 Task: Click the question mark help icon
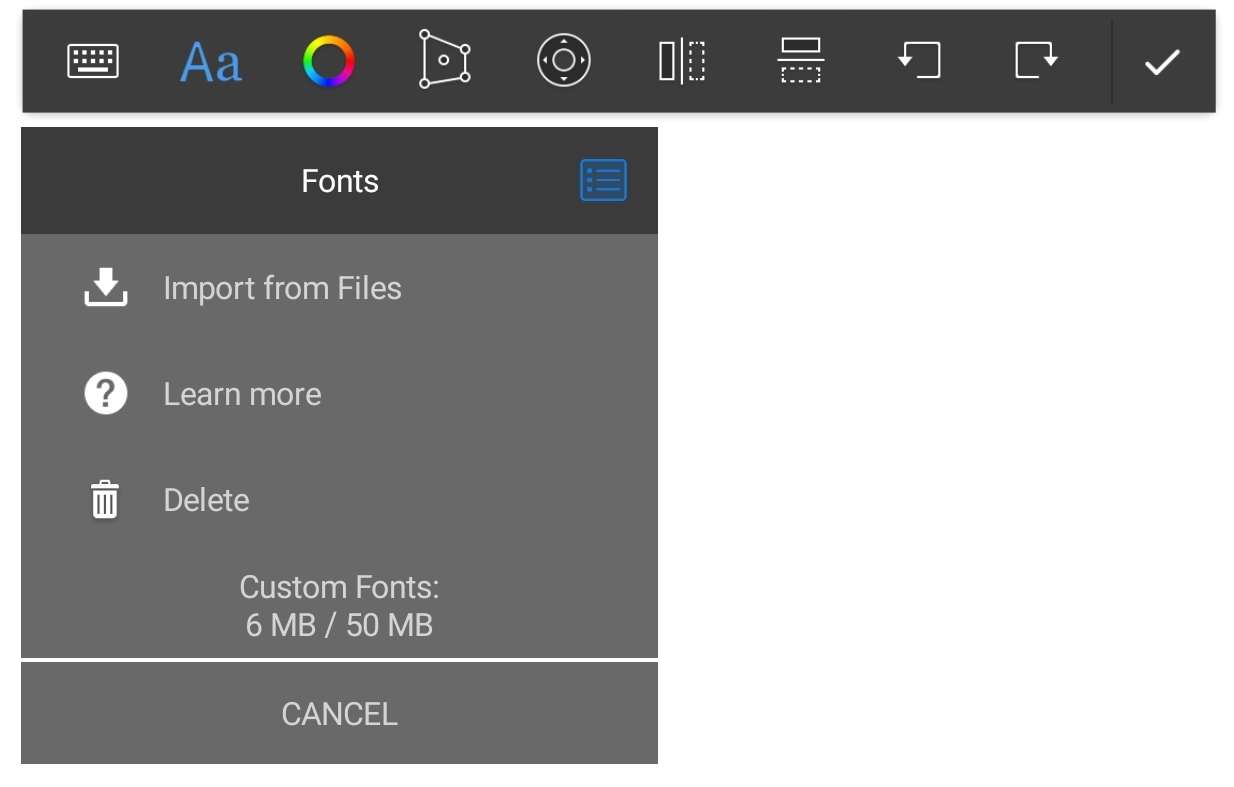(105, 394)
